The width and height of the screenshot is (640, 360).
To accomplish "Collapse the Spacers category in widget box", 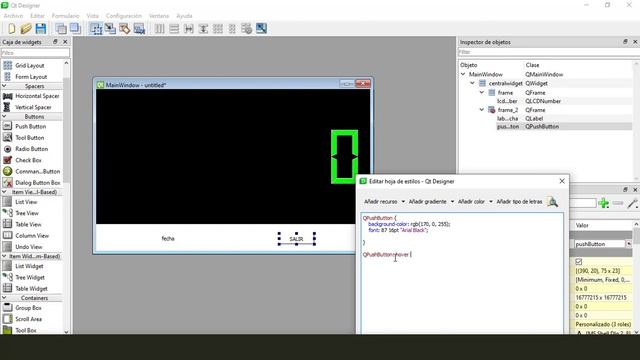I will click(x=4, y=86).
